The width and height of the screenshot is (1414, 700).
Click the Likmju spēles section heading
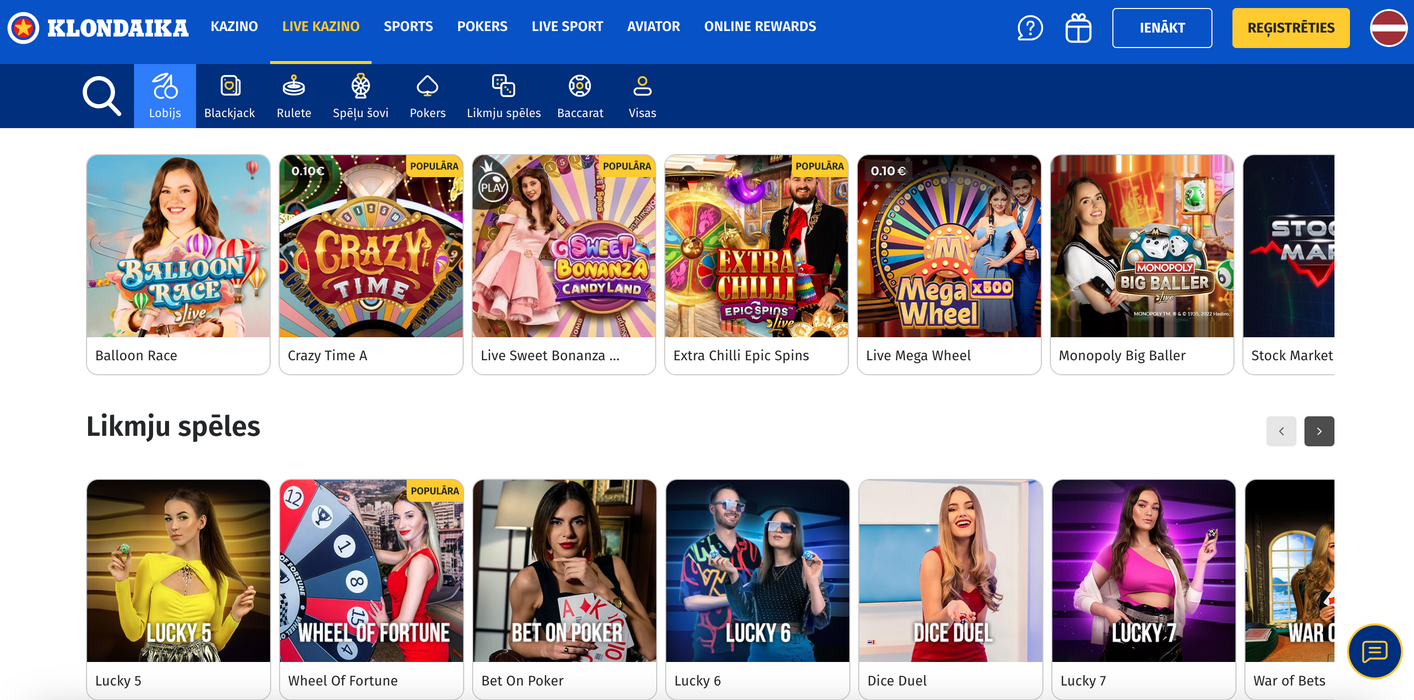173,427
